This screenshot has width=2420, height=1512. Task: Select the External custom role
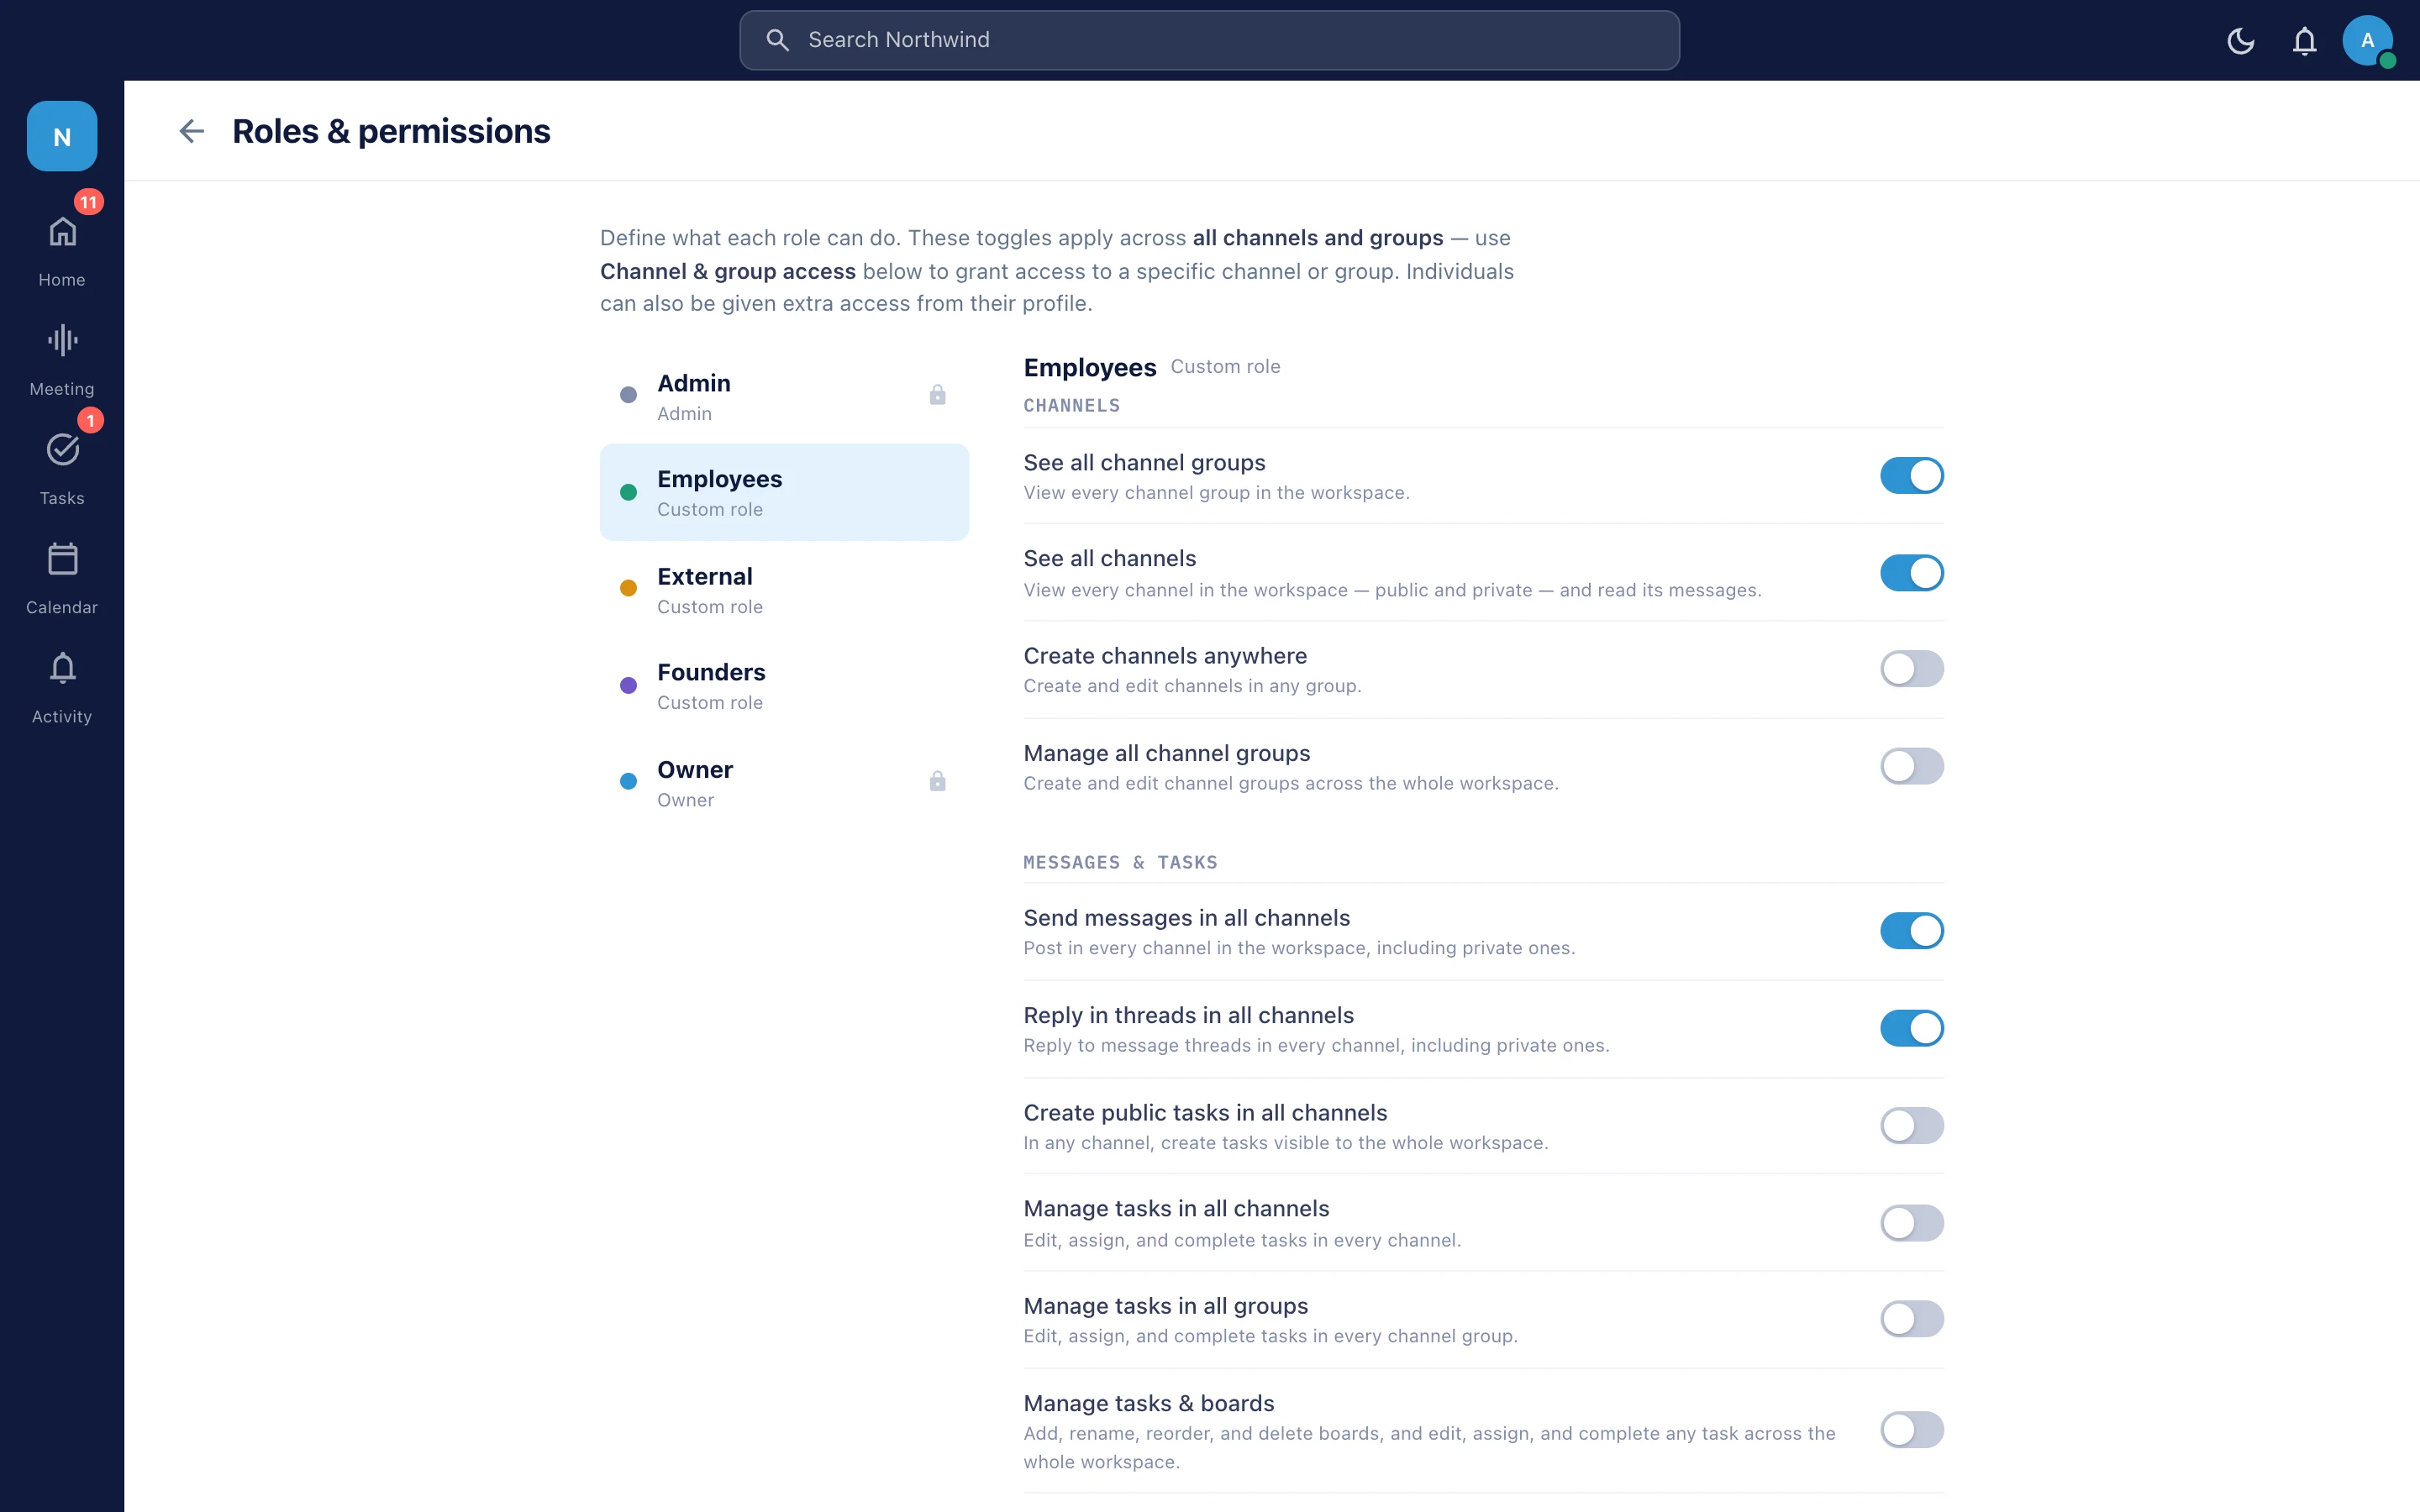click(784, 589)
